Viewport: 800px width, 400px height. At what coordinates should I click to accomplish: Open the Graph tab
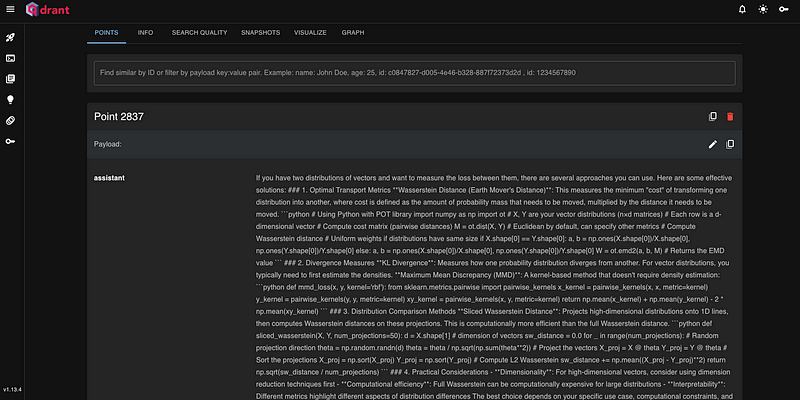pos(353,32)
